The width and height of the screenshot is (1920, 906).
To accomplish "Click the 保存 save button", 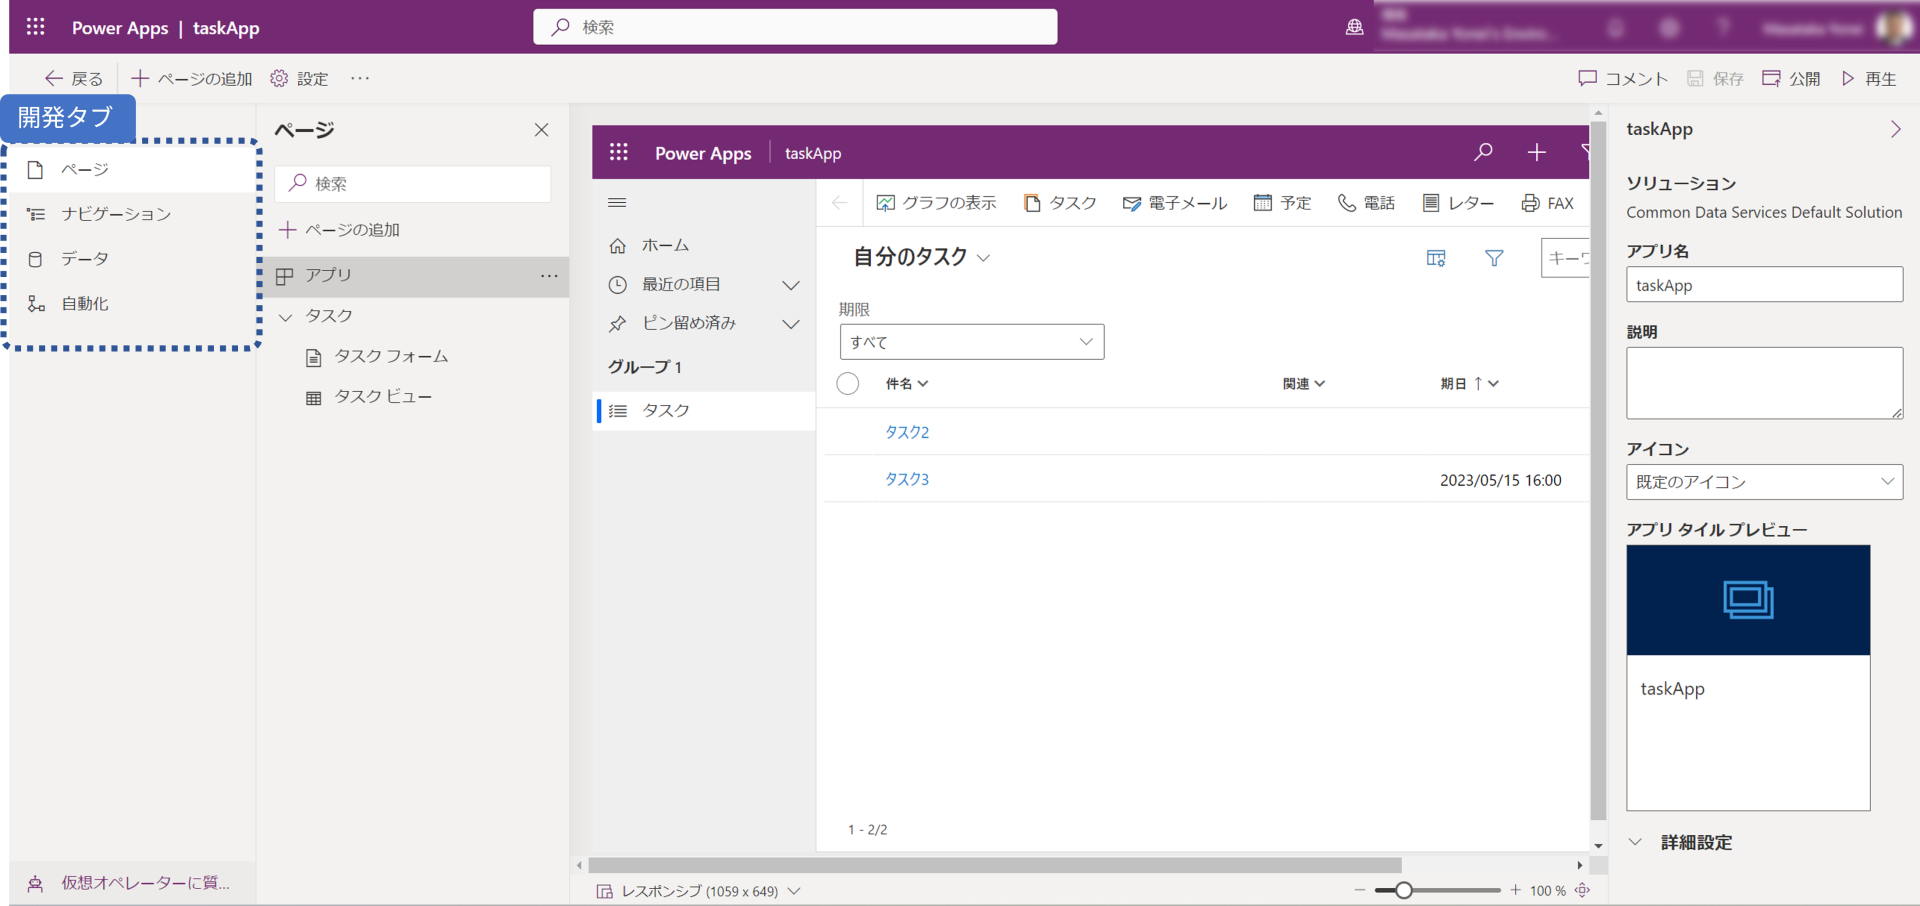I will (x=1715, y=78).
